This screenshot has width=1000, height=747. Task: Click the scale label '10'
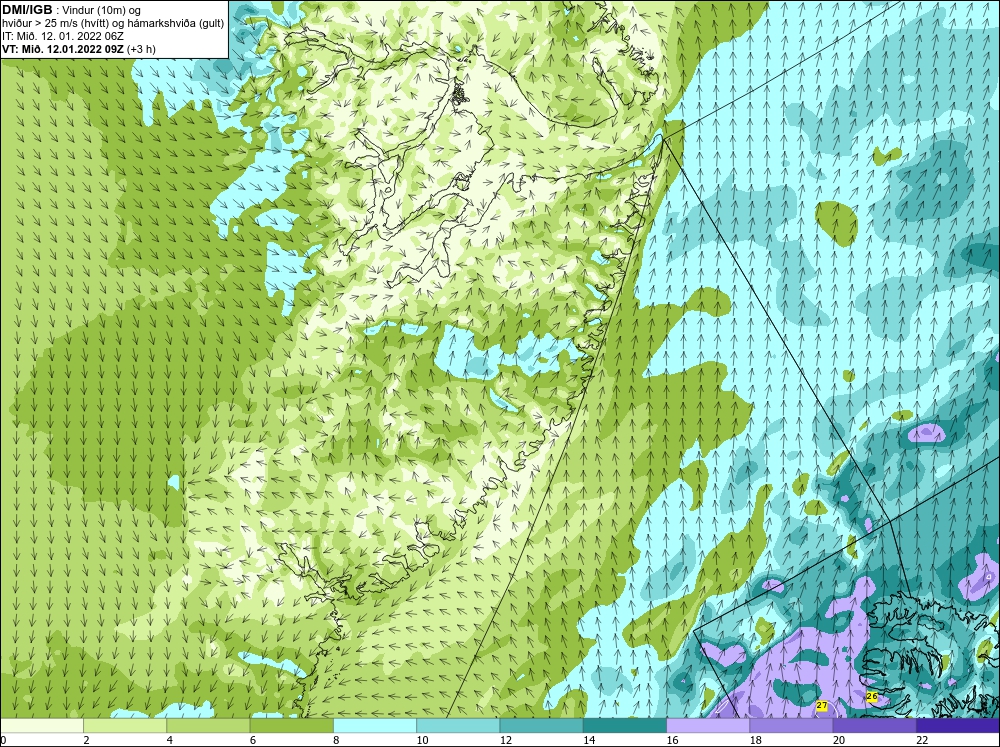[x=422, y=740]
